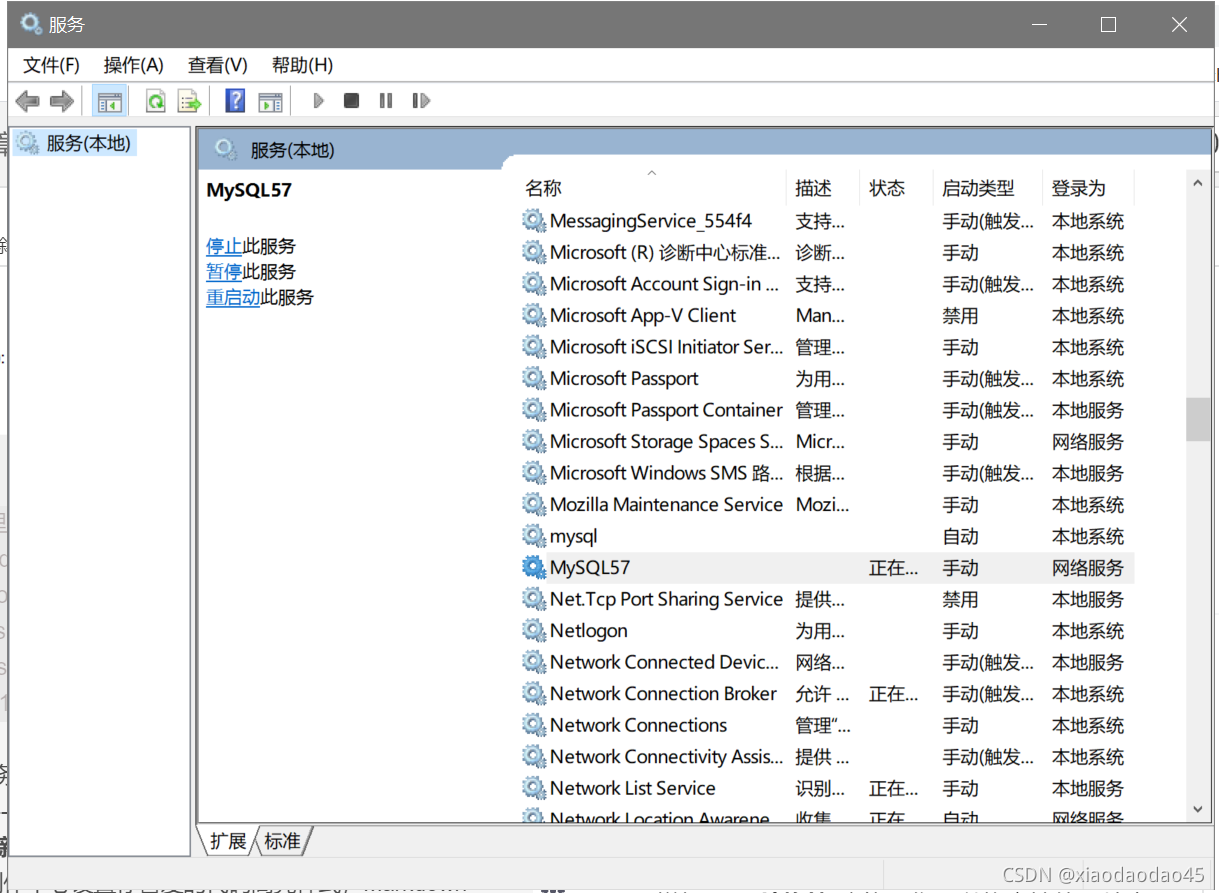Screen dimensions: 1219x893
Task: Click gear icon beside Mozilla Maintenance Service
Action: click(535, 504)
